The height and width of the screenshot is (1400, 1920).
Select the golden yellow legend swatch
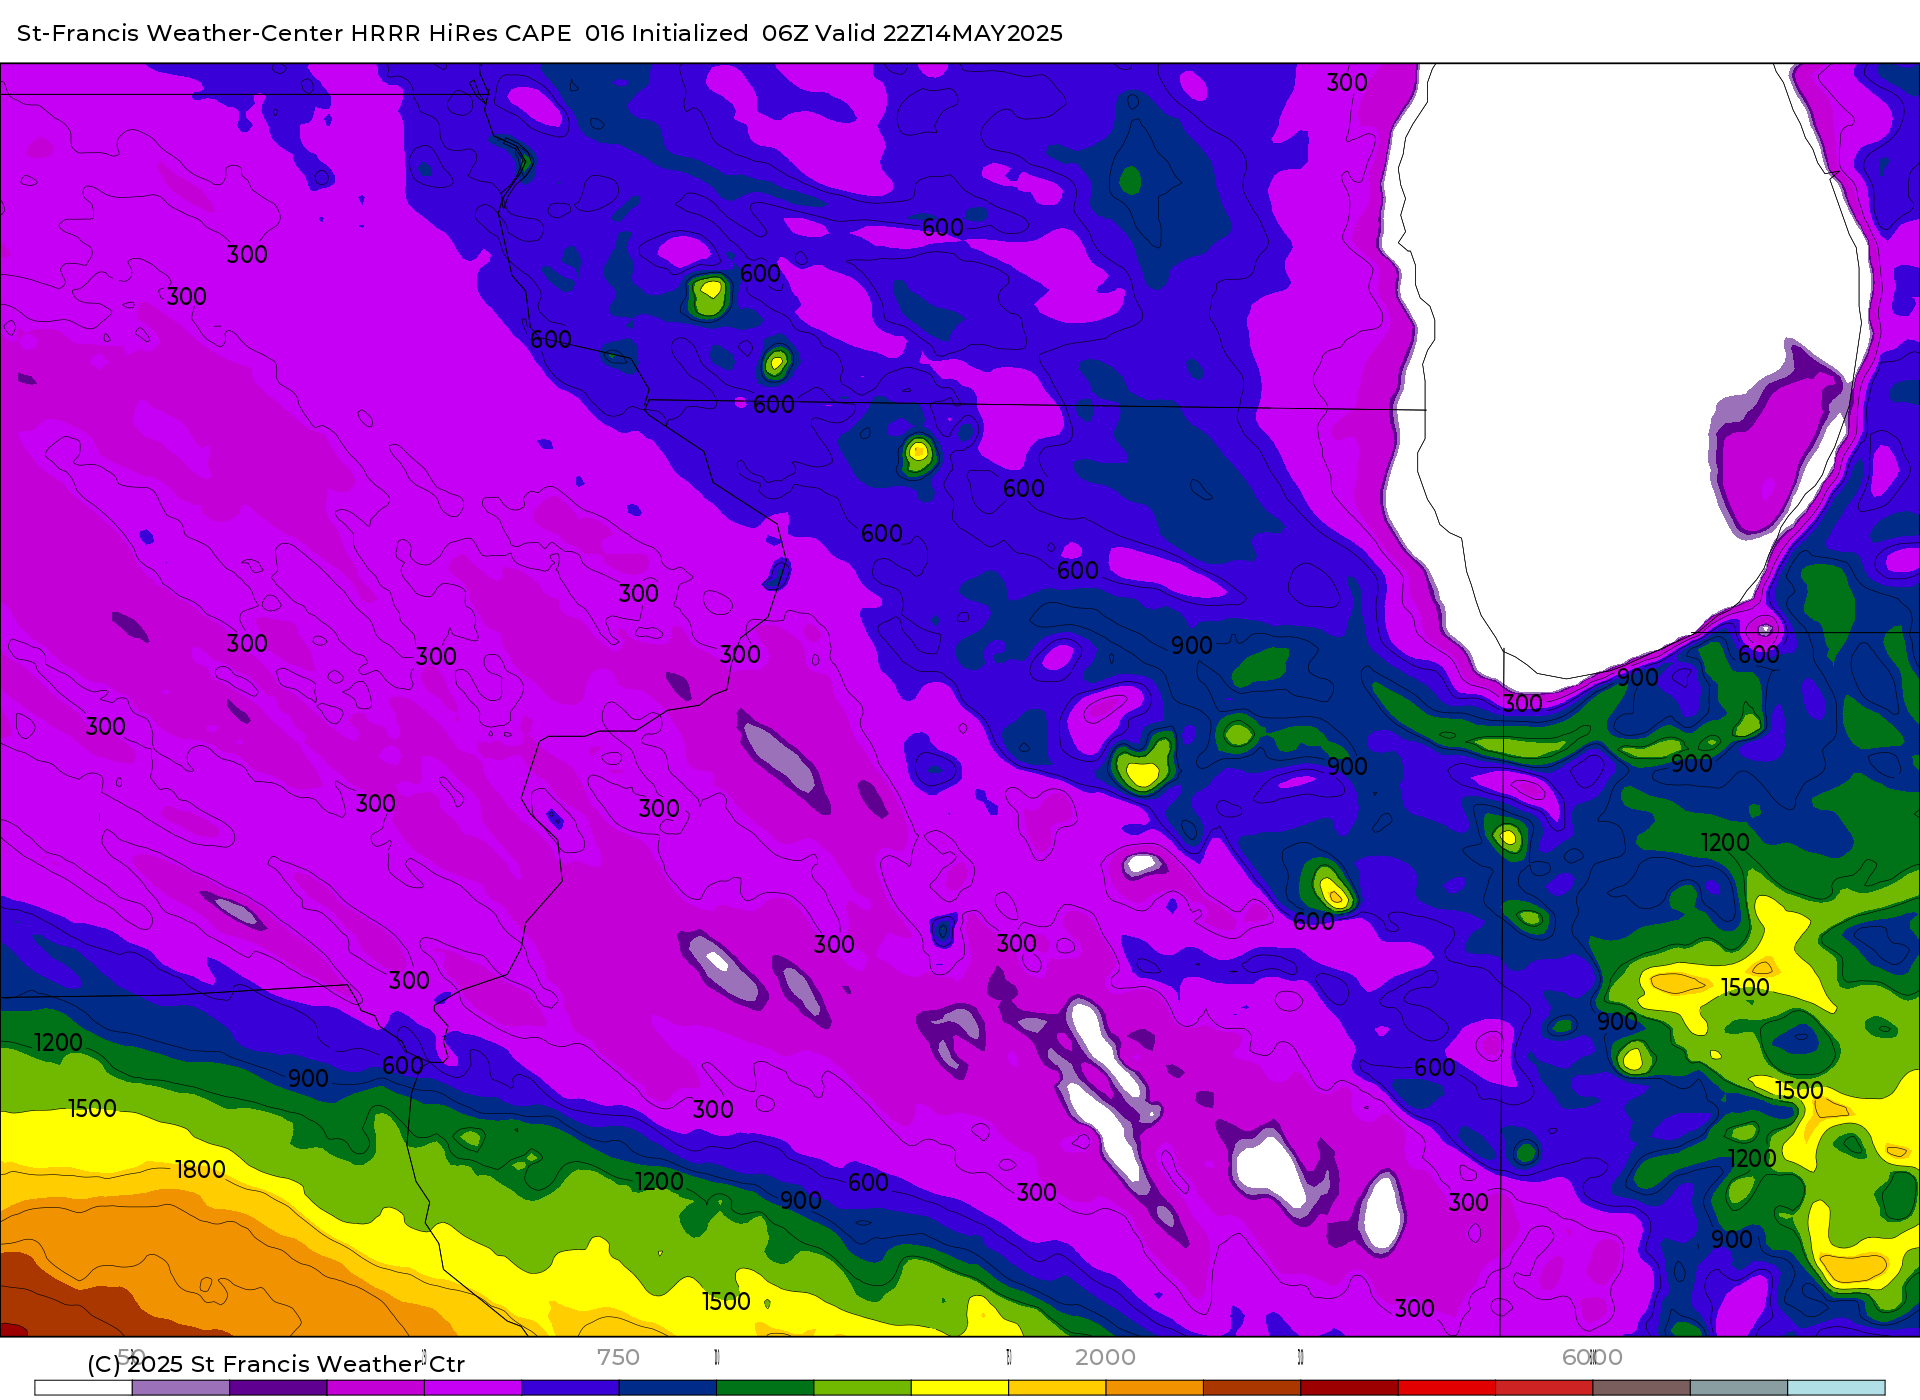point(1057,1388)
